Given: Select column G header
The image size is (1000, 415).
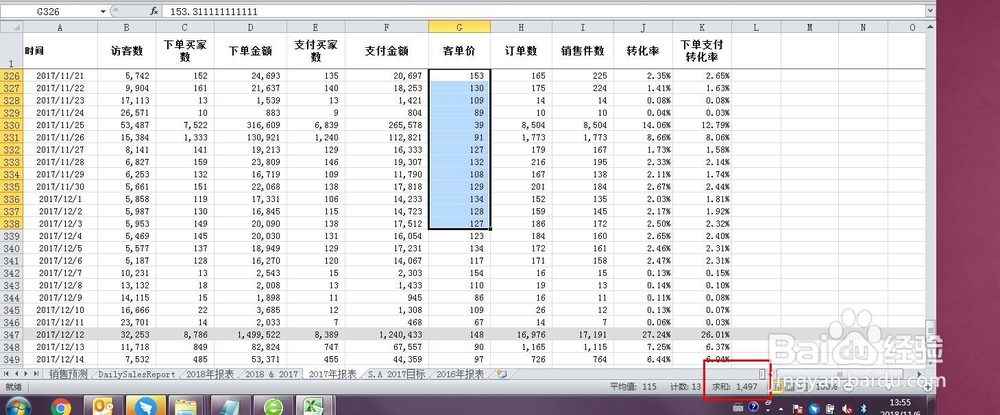Looking at the screenshot, I should [x=459, y=27].
